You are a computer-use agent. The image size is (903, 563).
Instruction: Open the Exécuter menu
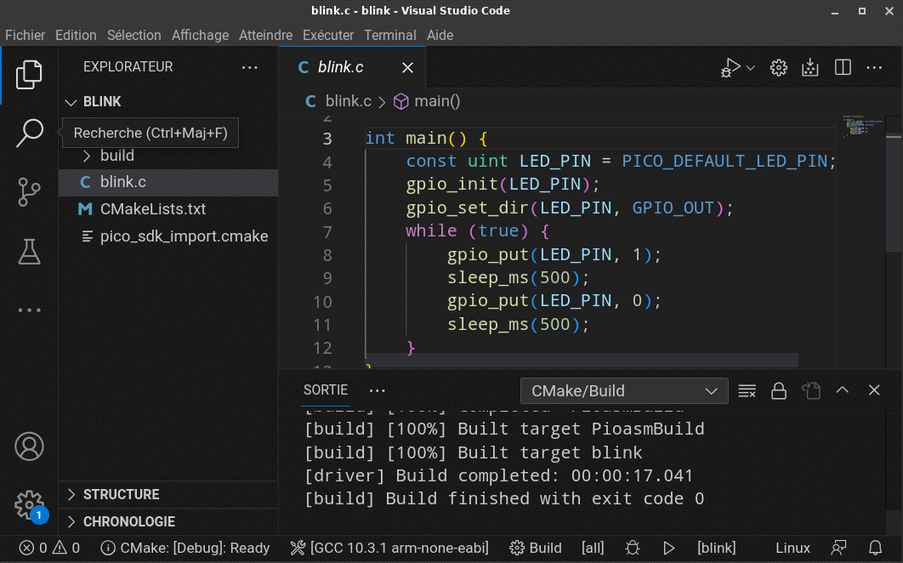pyautogui.click(x=328, y=35)
